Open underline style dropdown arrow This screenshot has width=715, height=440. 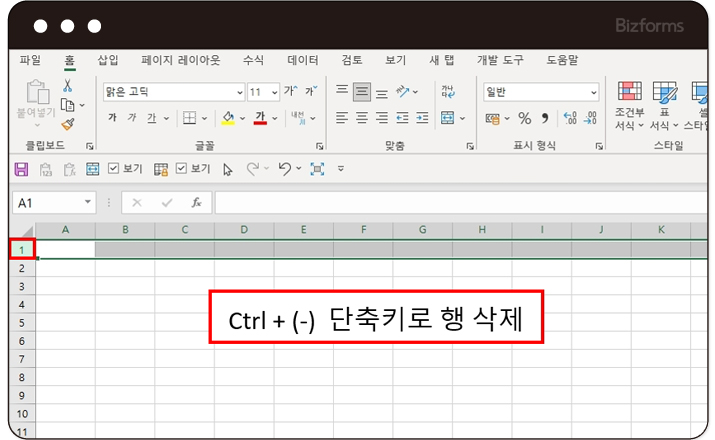166,119
